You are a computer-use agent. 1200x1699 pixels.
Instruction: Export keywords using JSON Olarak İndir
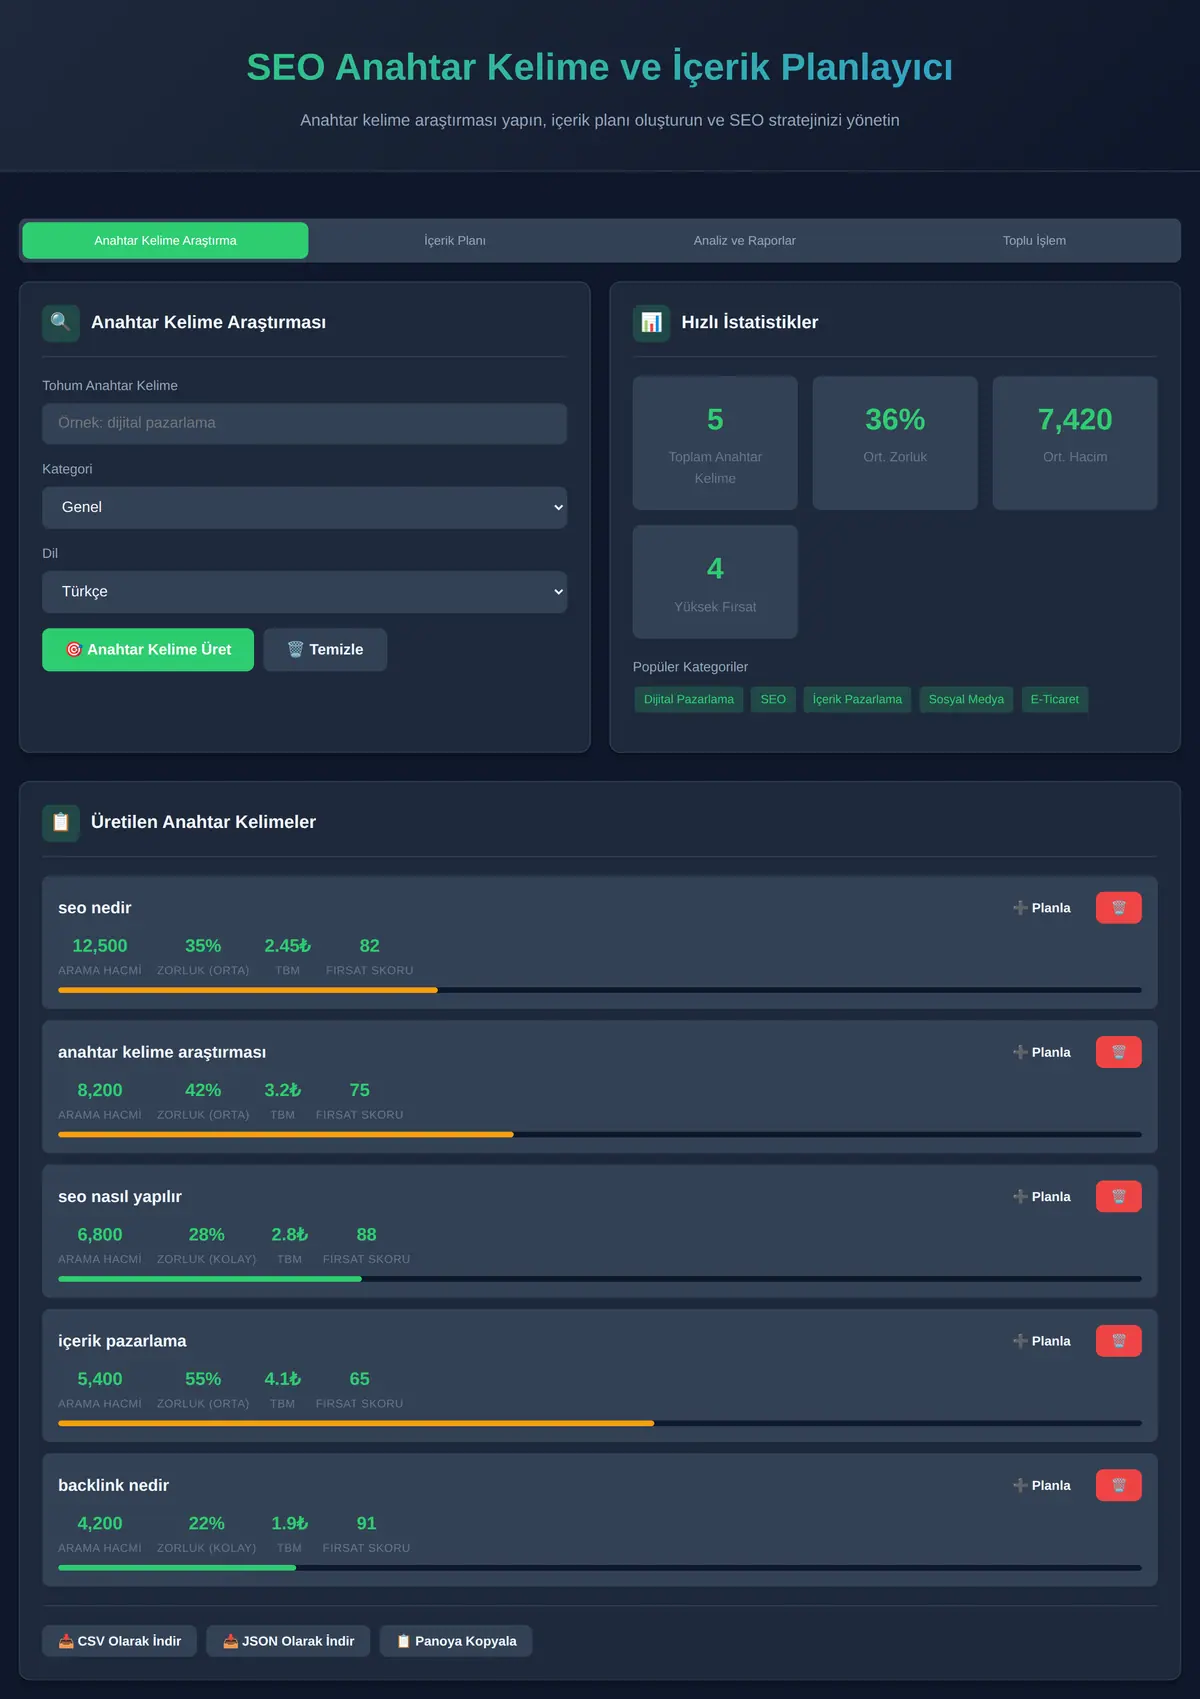click(x=288, y=1641)
